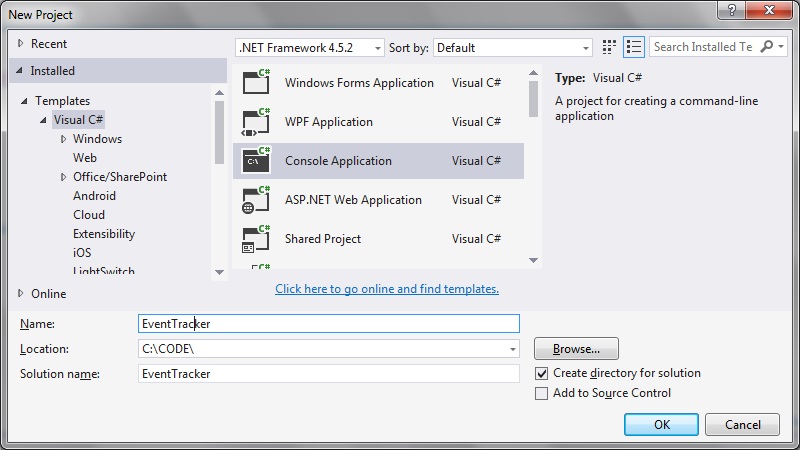
Task: Collapse the Templates tree node
Action: [x=24, y=101]
